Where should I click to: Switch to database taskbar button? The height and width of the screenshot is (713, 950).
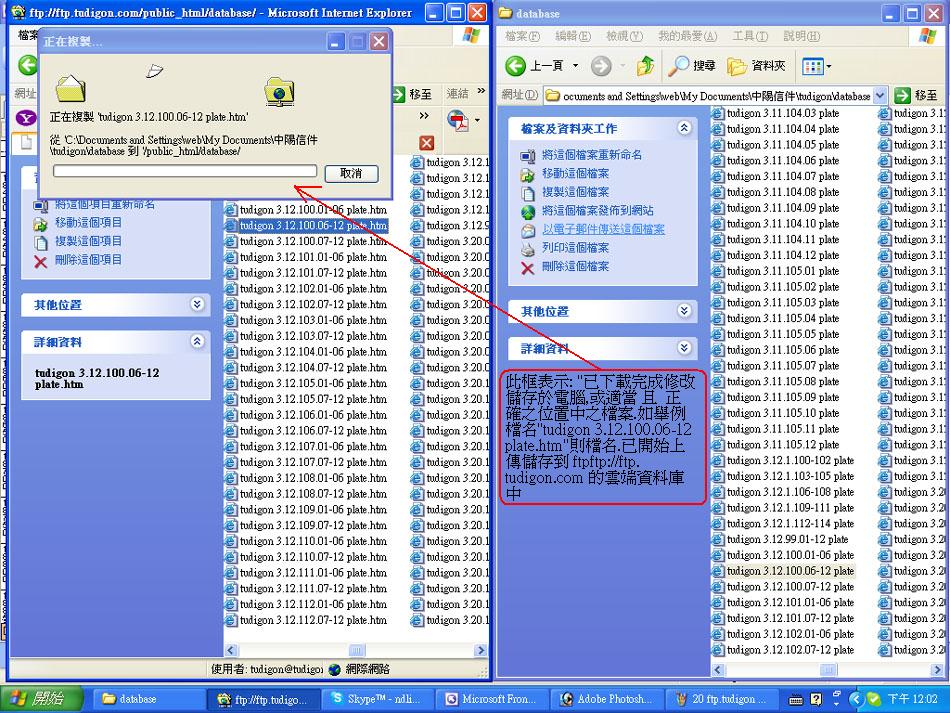tap(150, 699)
